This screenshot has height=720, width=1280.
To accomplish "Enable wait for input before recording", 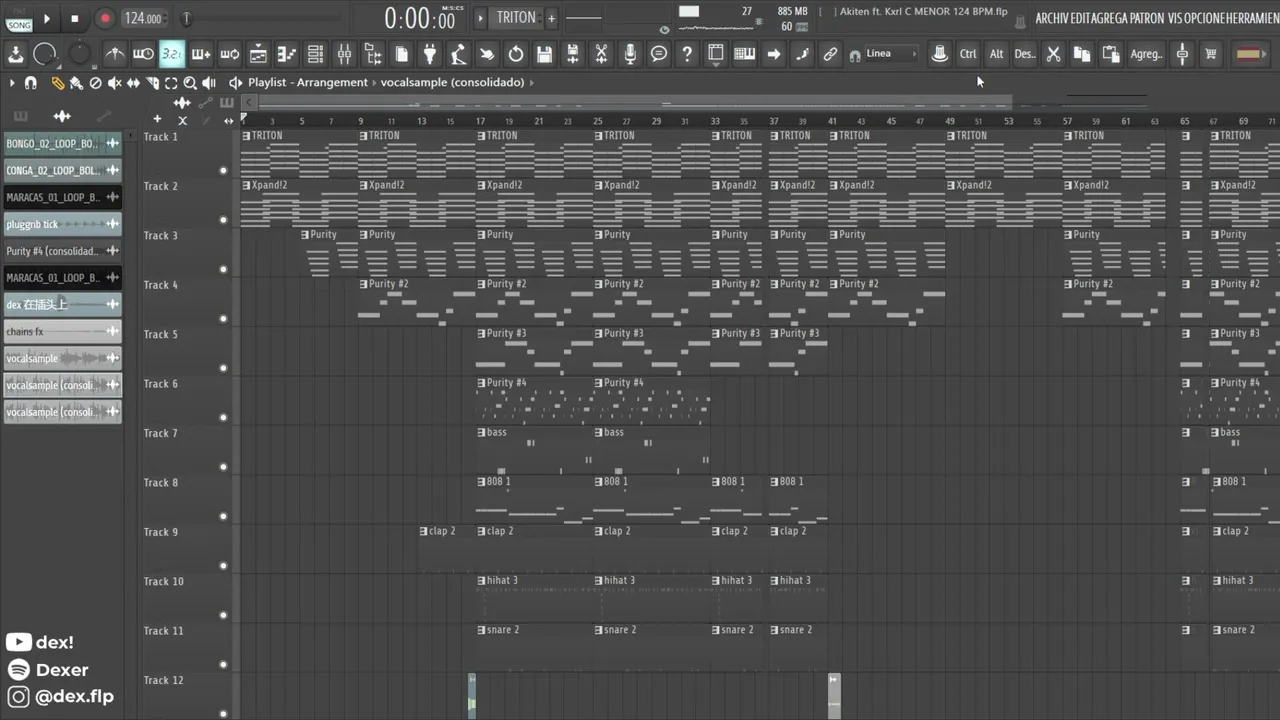I will (143, 54).
